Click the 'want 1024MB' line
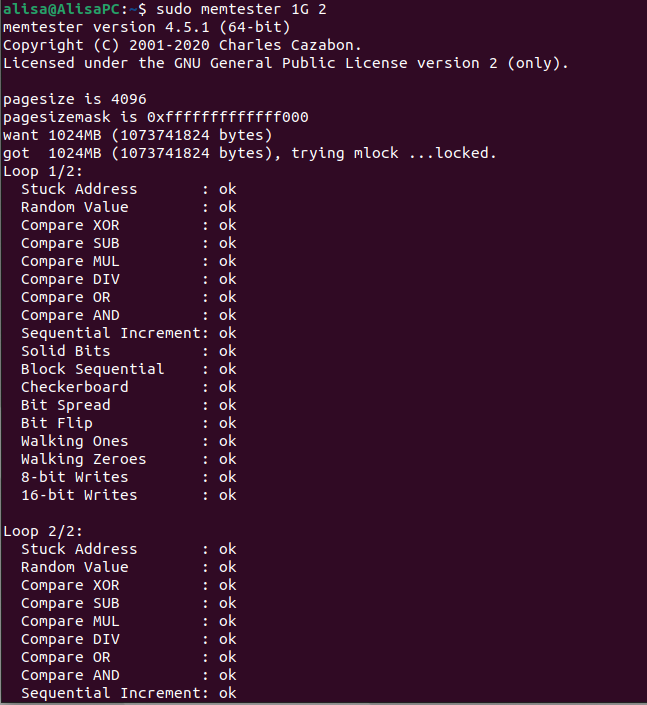 tap(138, 135)
